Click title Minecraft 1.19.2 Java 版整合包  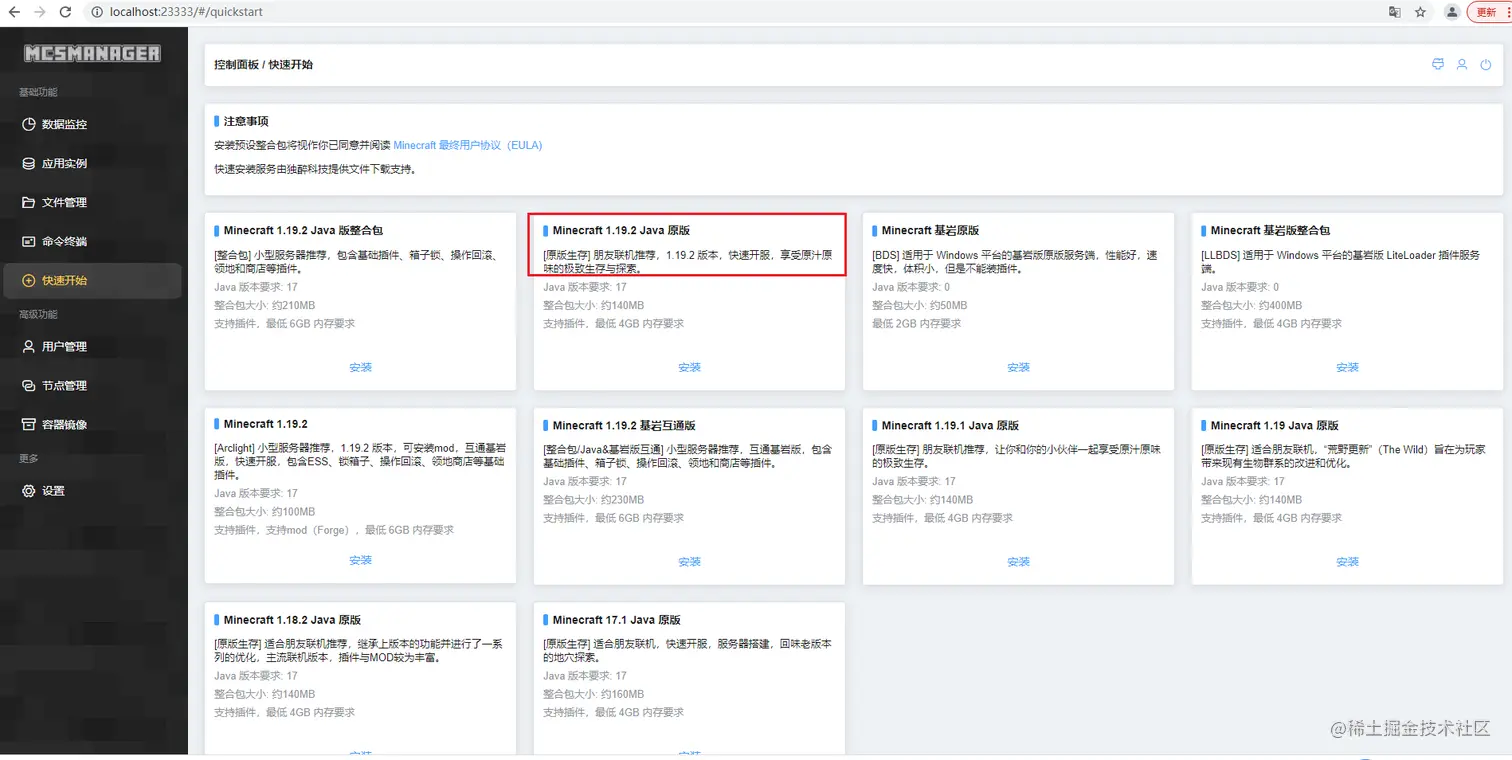[303, 230]
